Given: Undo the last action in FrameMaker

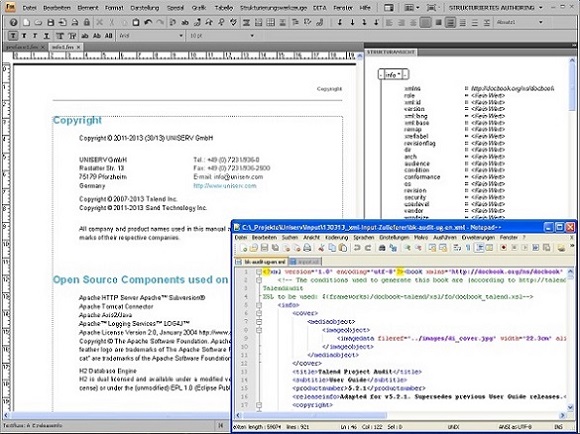Looking at the screenshot, I should [148, 23].
